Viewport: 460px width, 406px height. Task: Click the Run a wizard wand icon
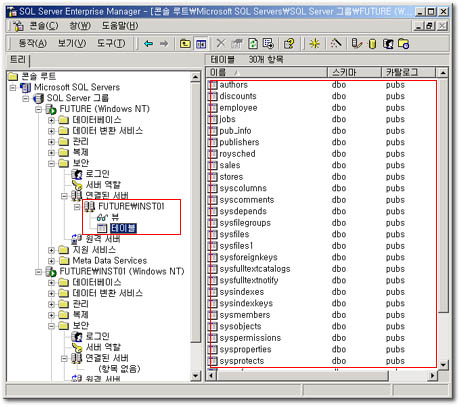[x=336, y=43]
